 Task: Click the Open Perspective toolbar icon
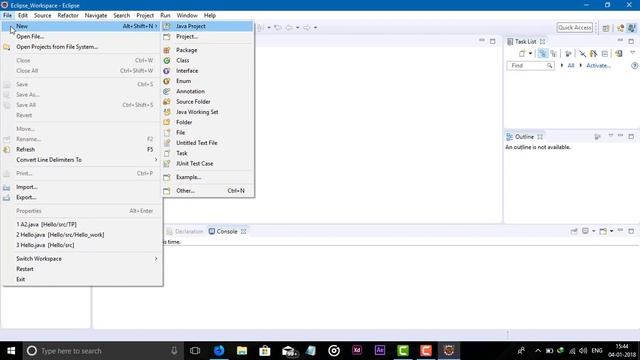606,28
